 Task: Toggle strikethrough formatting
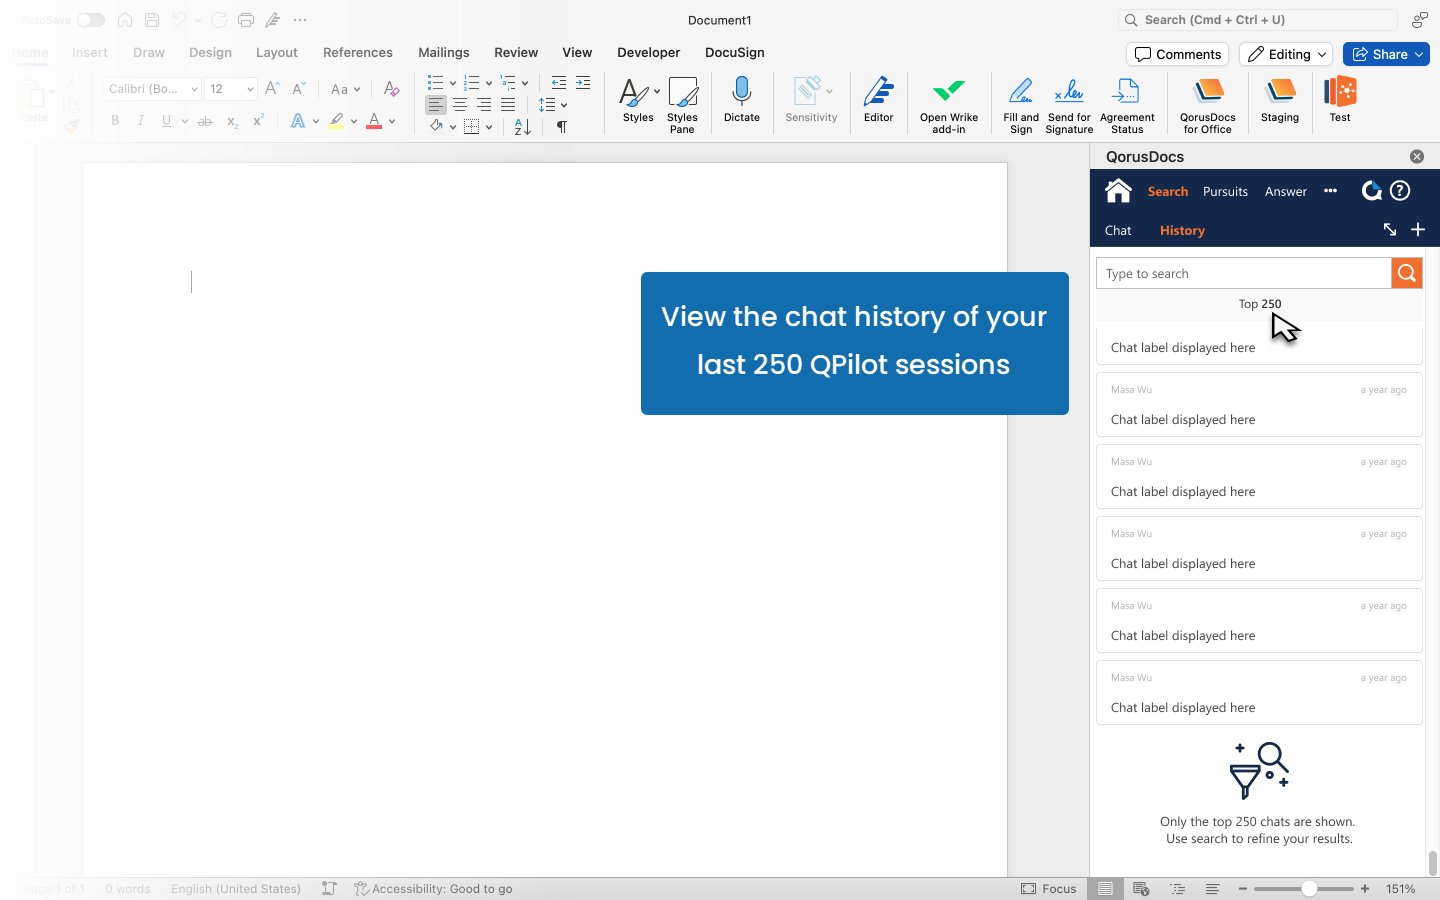tap(205, 121)
